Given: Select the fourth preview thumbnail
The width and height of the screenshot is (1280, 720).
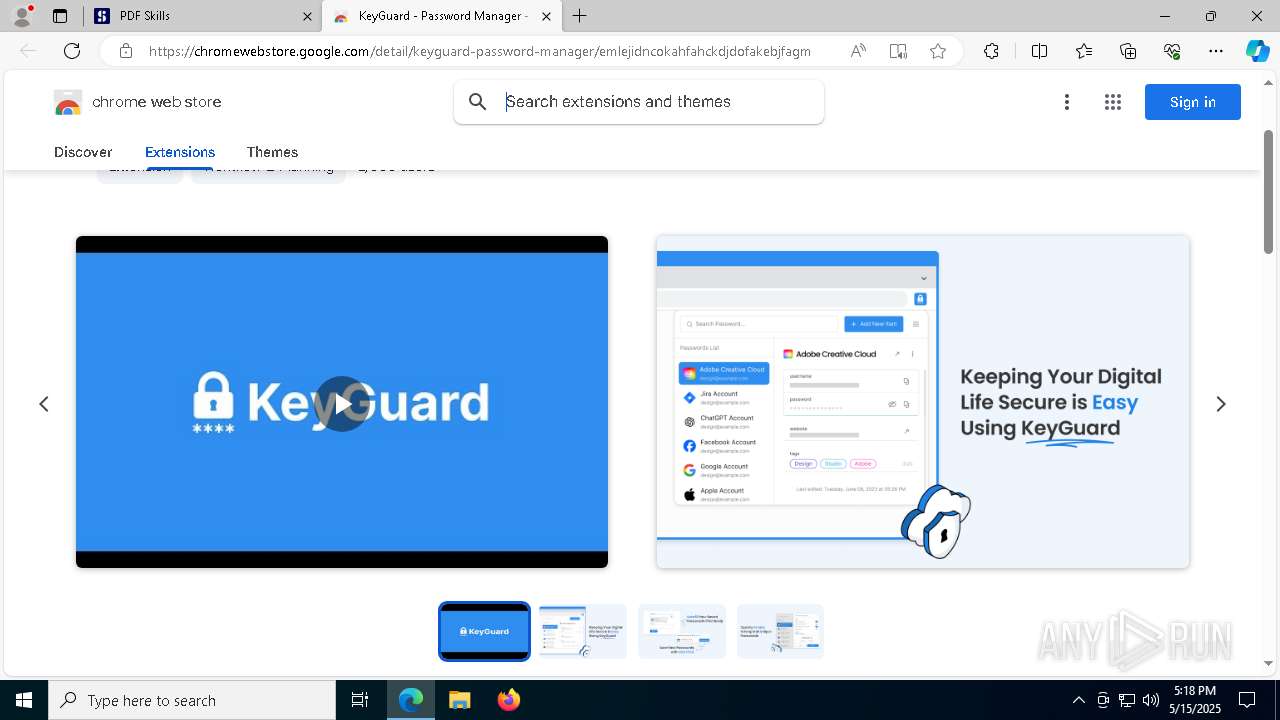Looking at the screenshot, I should tap(780, 631).
